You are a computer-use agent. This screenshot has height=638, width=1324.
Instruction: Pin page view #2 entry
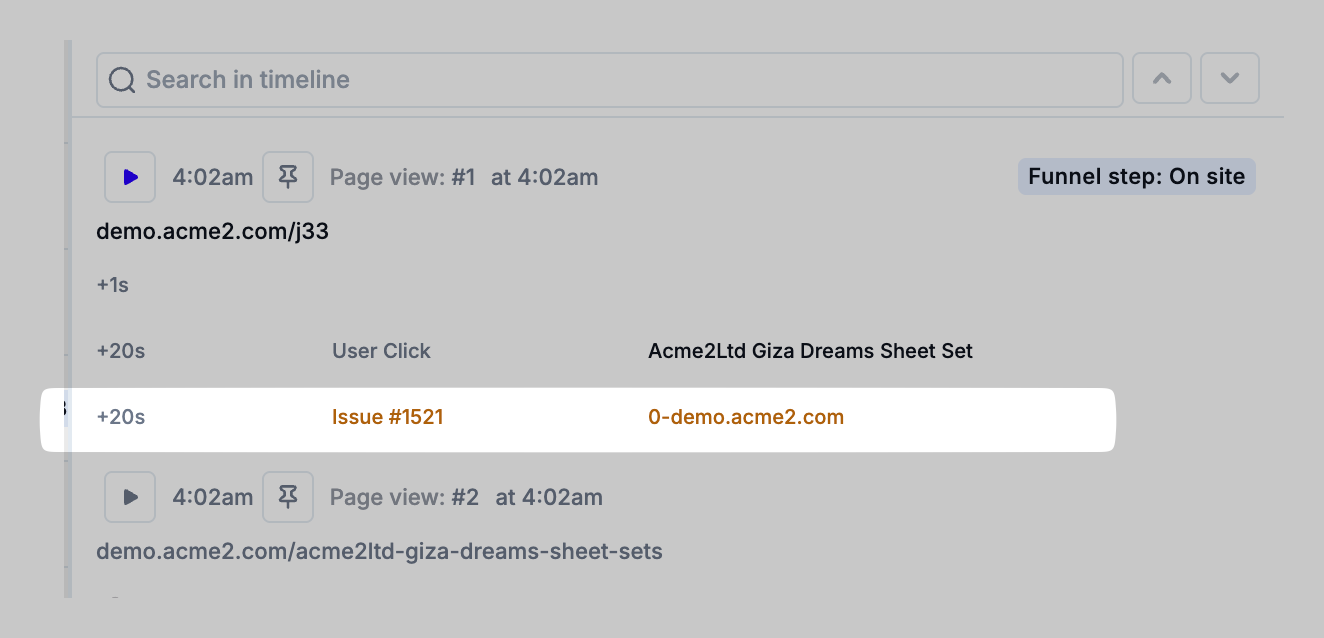click(x=288, y=497)
